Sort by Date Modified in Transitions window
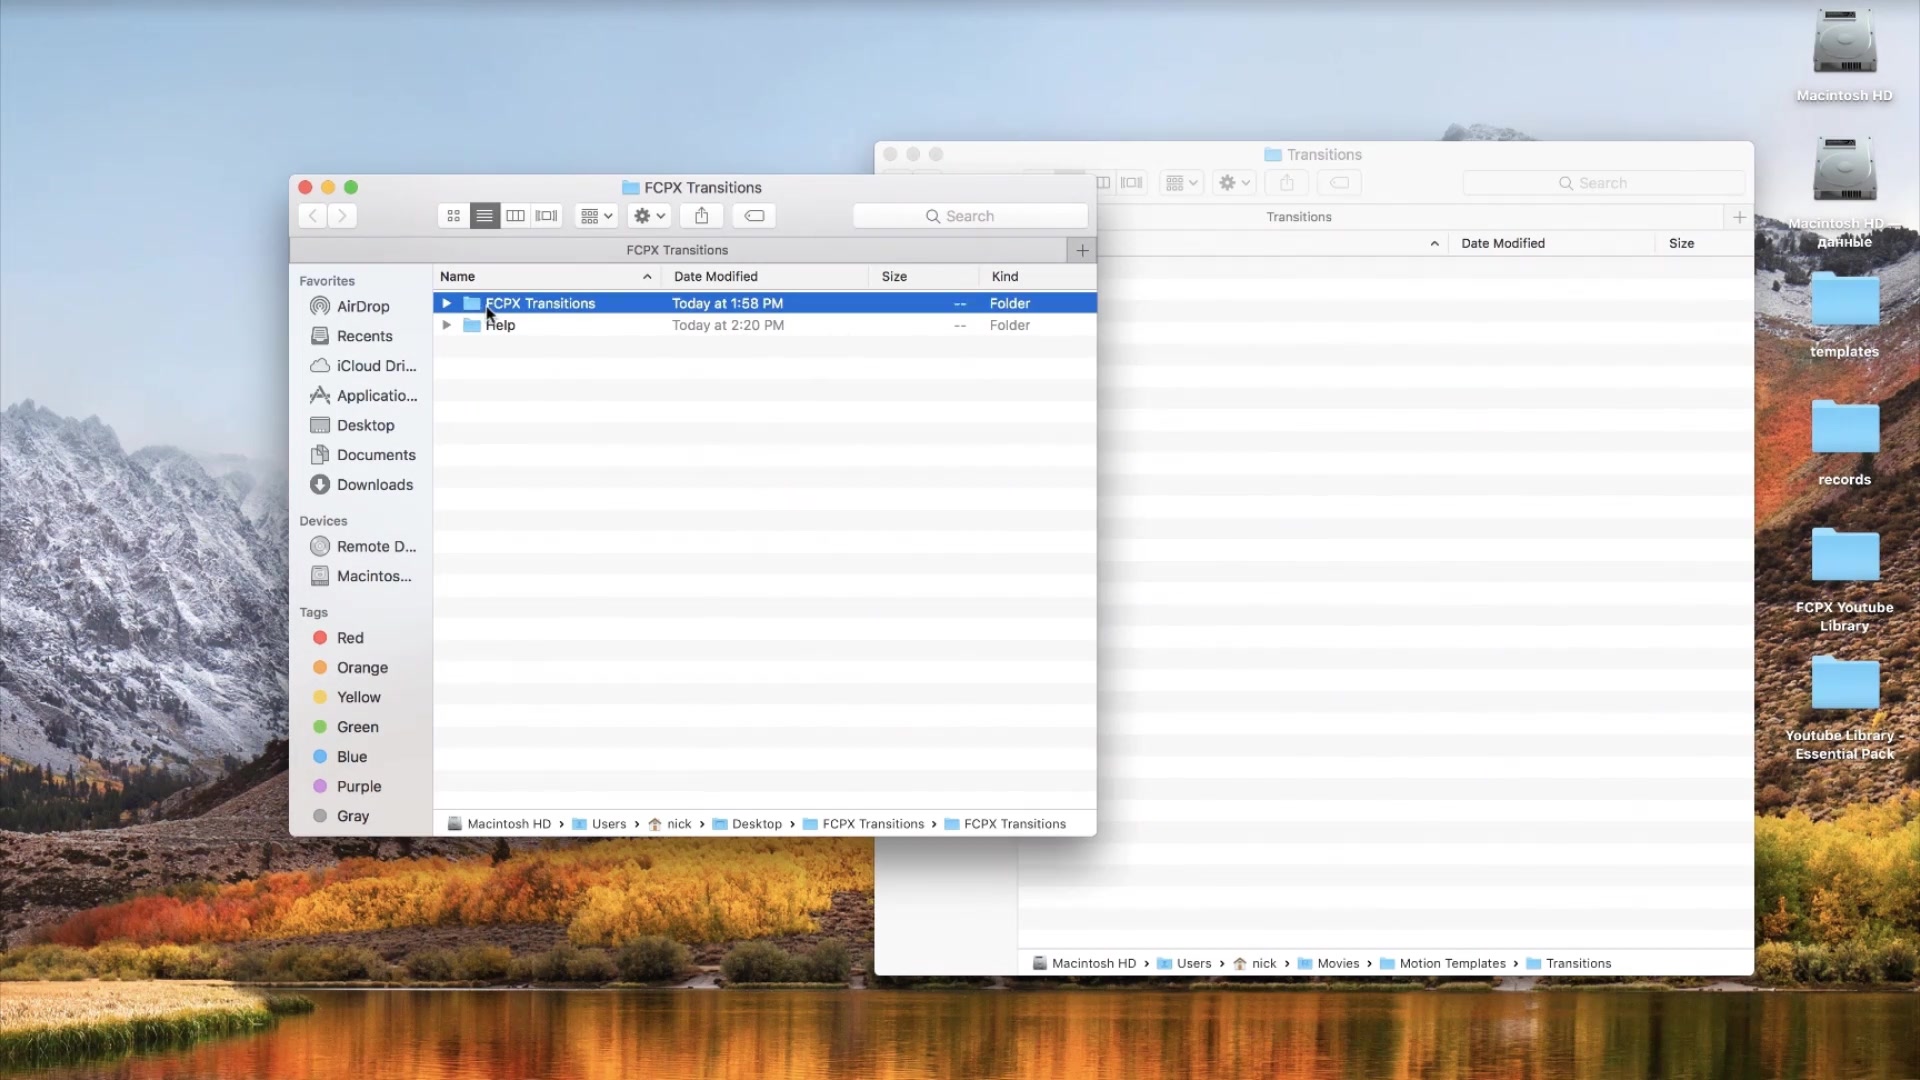1920x1080 pixels. point(1552,243)
